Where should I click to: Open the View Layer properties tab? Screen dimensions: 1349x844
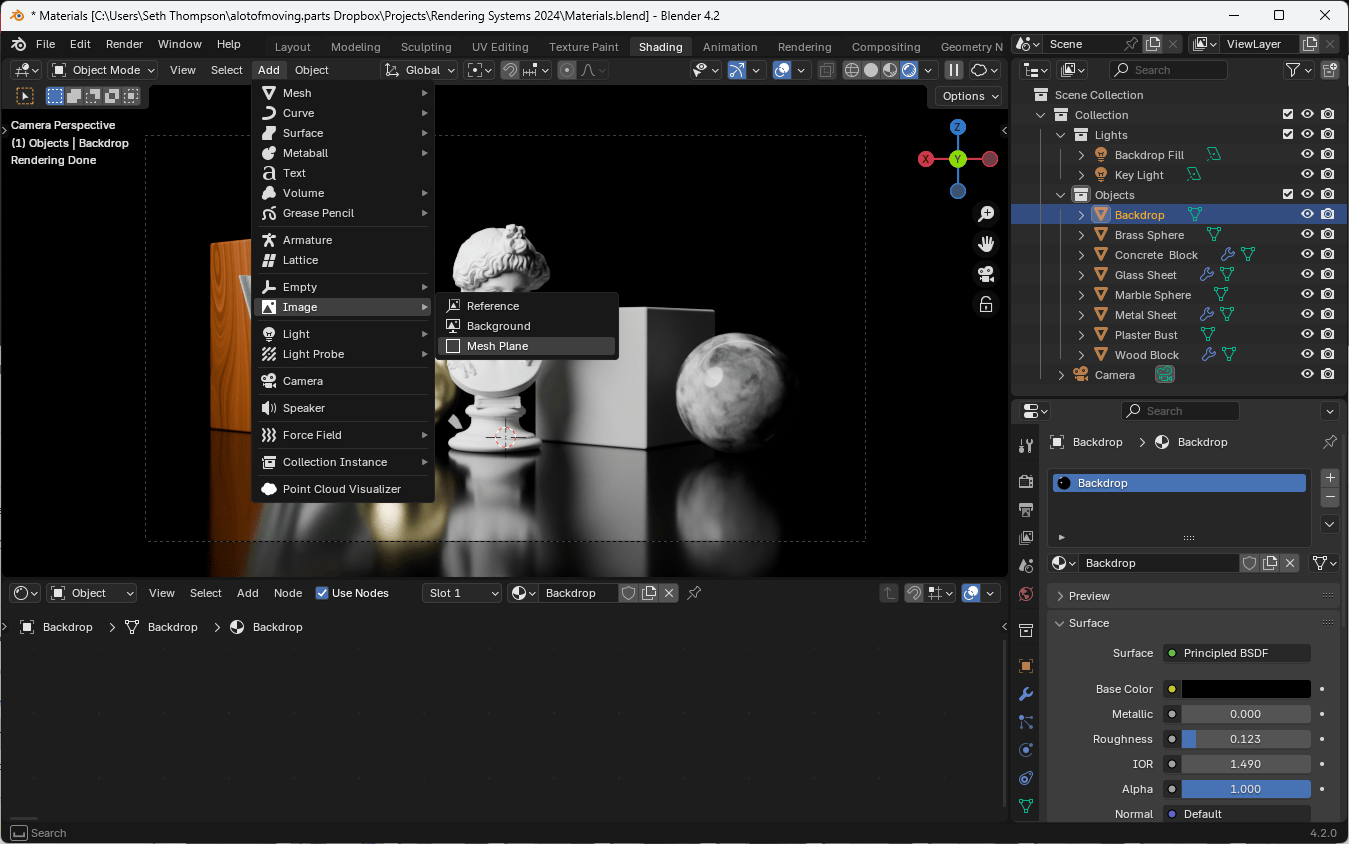pyautogui.click(x=1025, y=538)
